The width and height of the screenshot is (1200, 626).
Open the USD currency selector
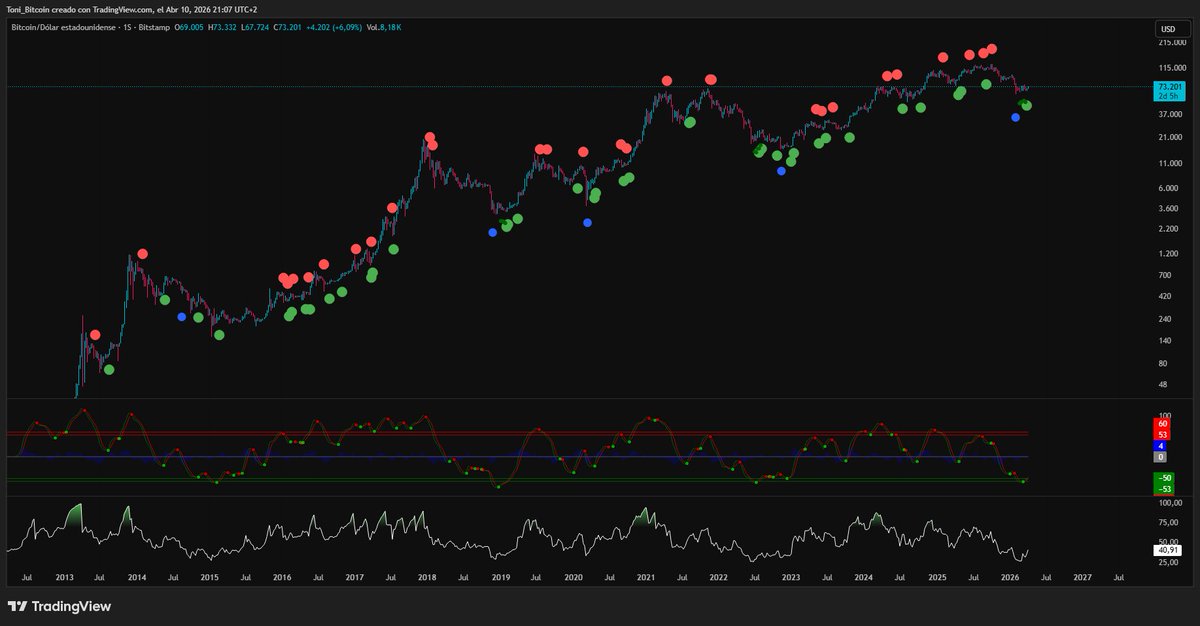pos(1168,28)
